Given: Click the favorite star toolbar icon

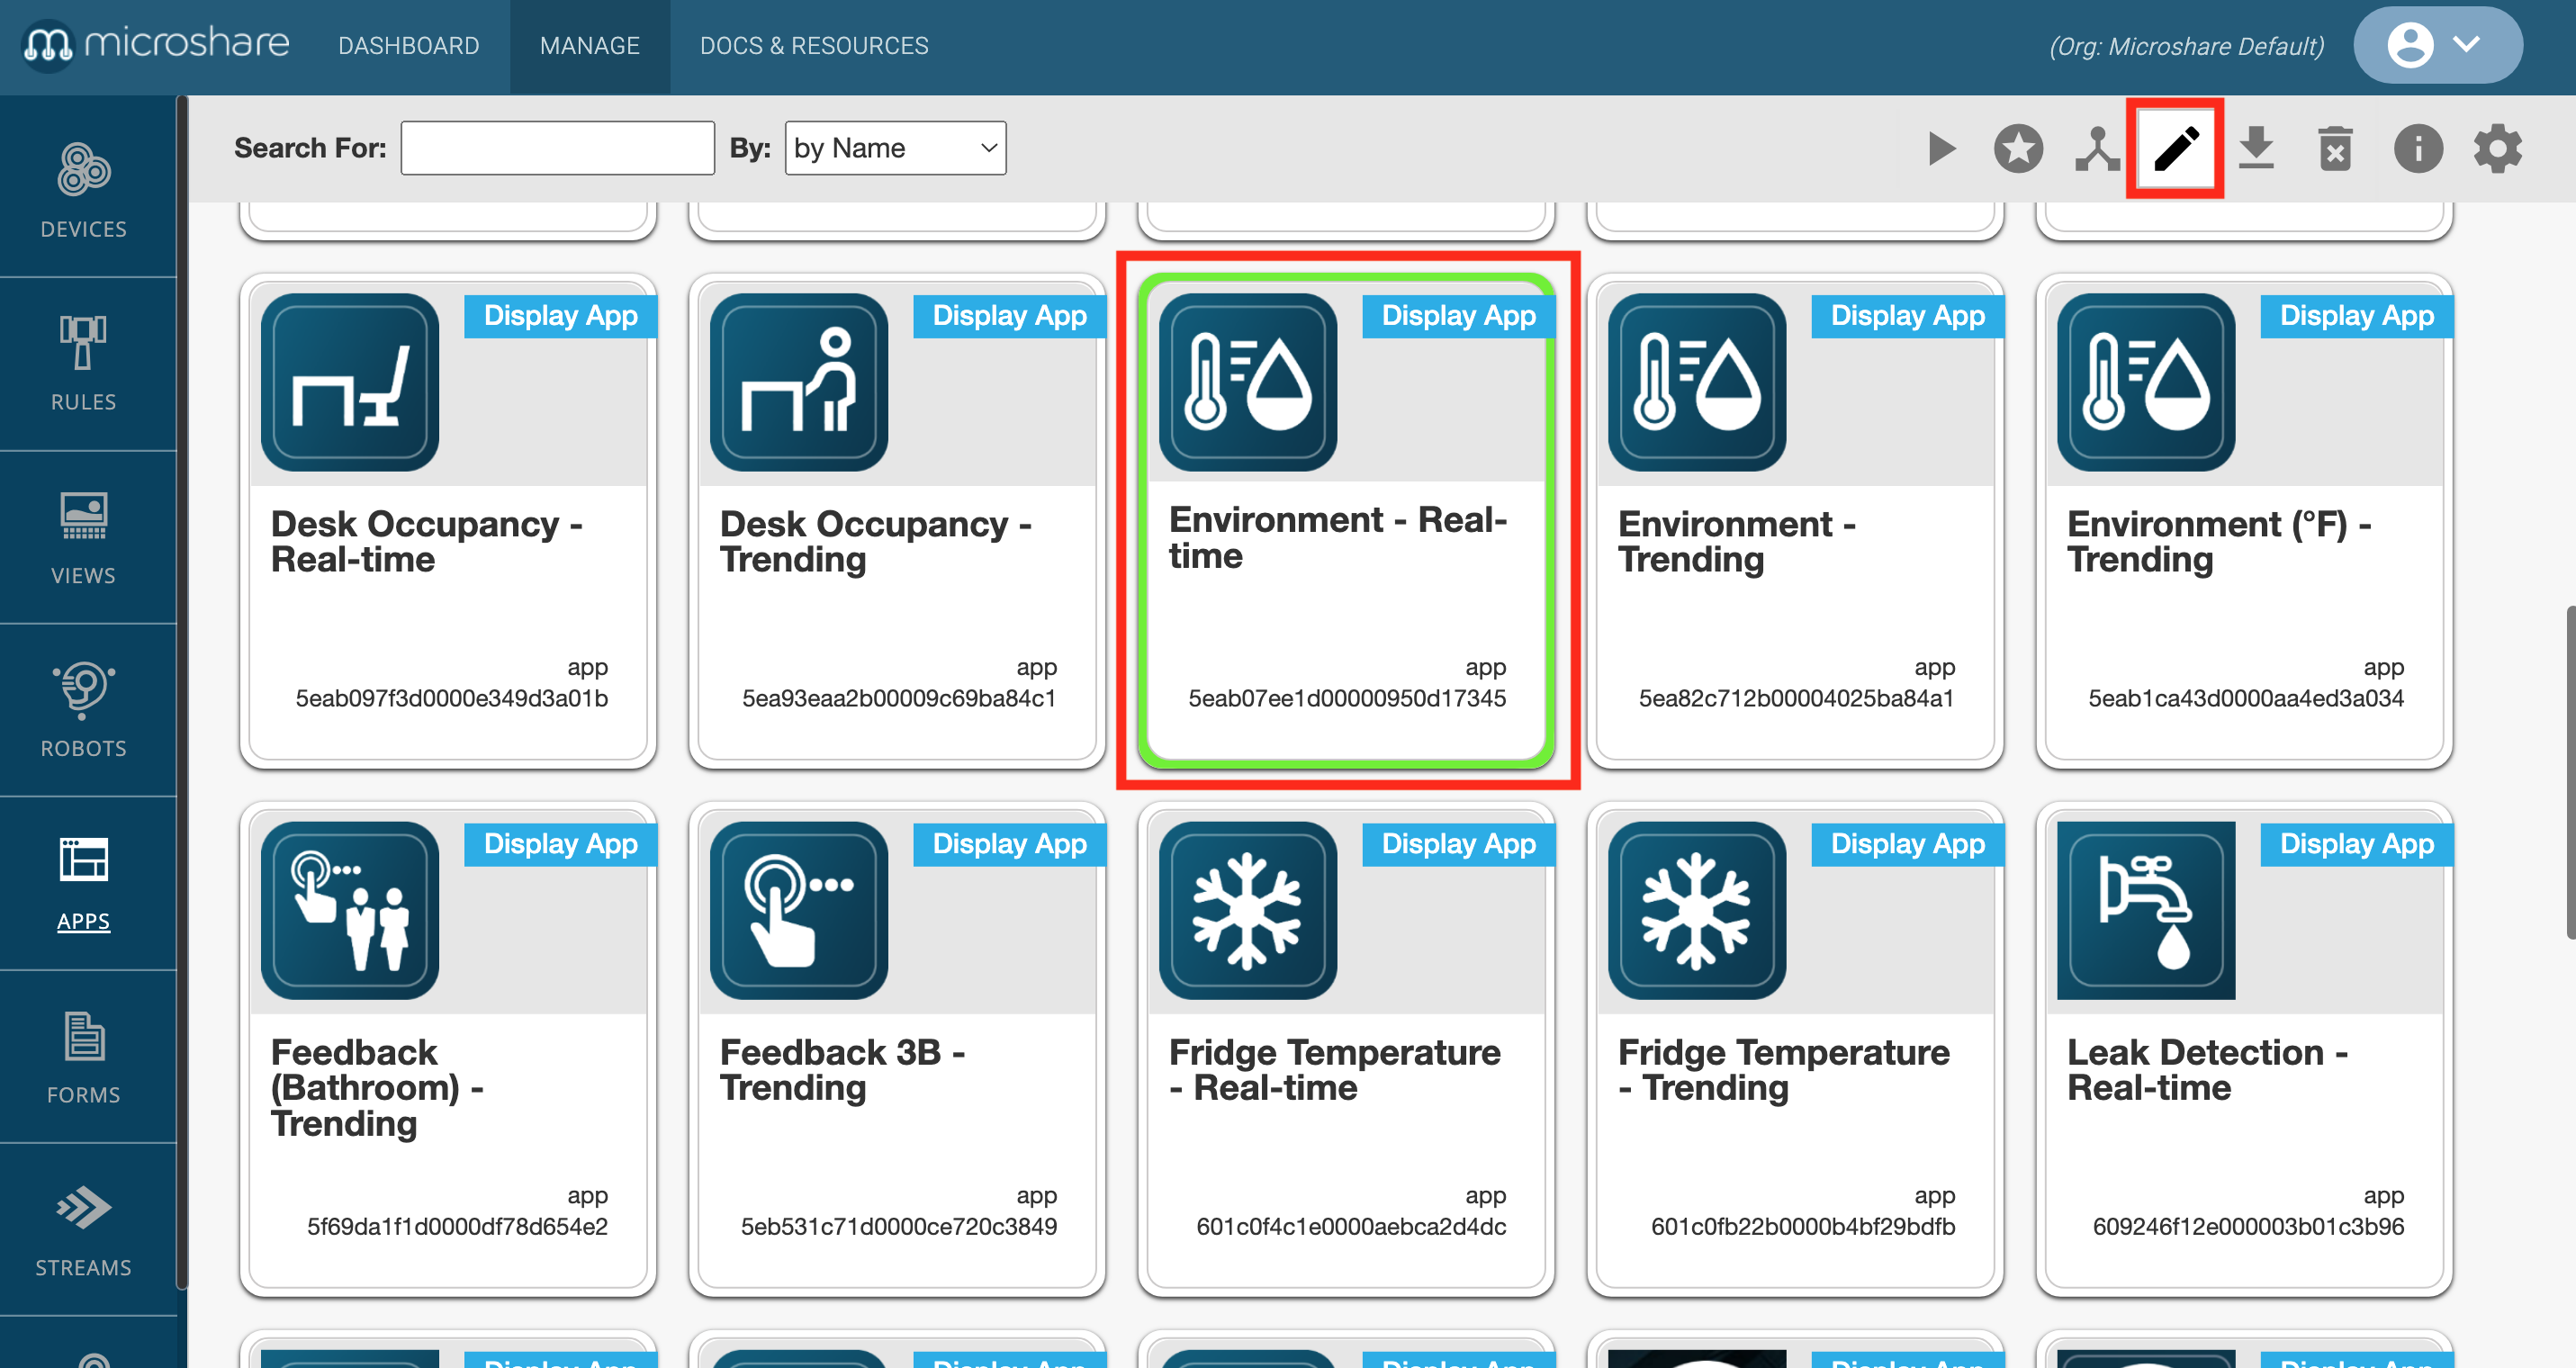Looking at the screenshot, I should pos(2018,149).
